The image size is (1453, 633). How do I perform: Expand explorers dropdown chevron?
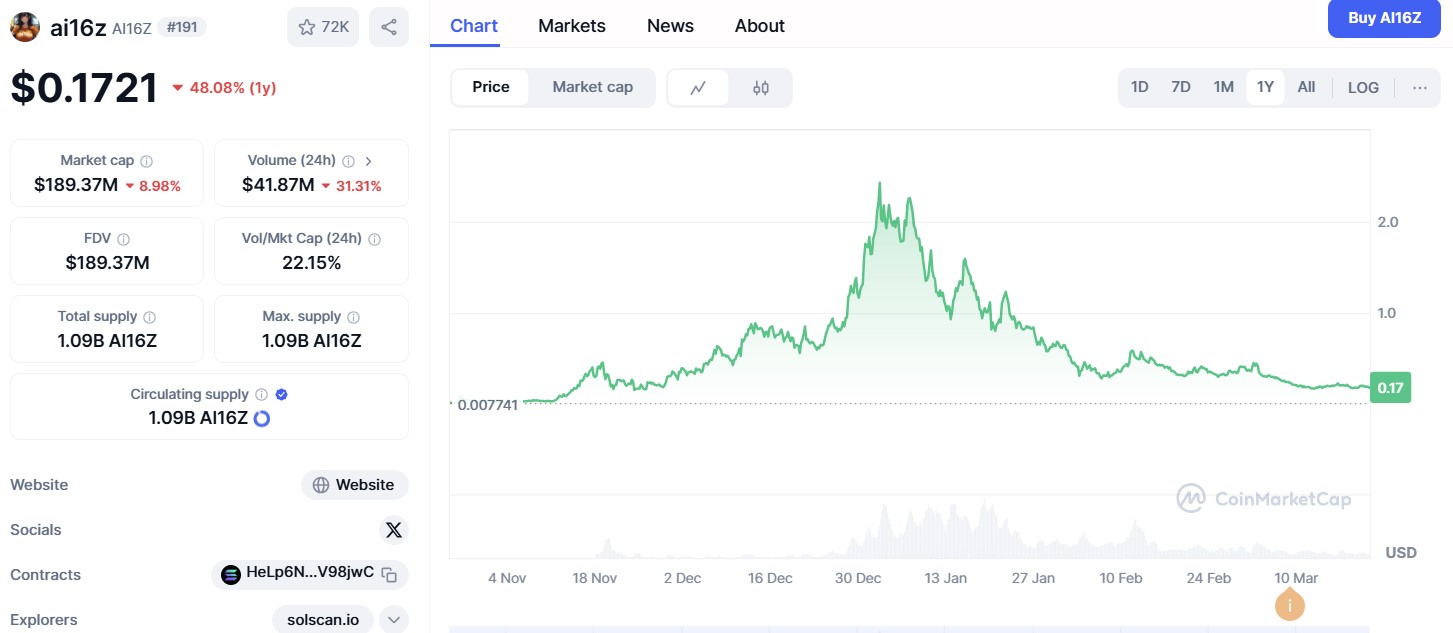pyautogui.click(x=394, y=620)
